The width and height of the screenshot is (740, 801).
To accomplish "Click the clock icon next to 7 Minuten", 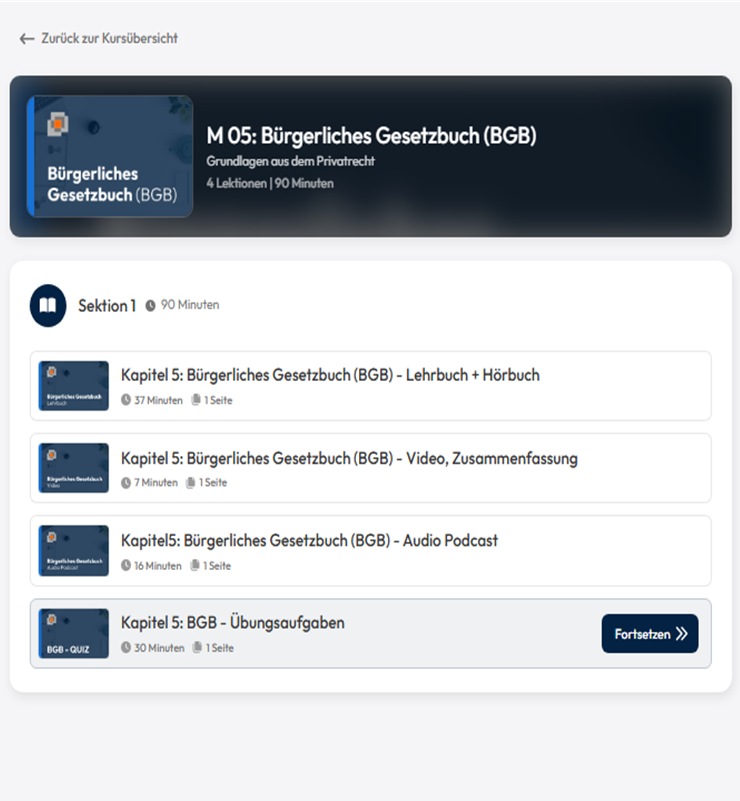I will tap(126, 483).
